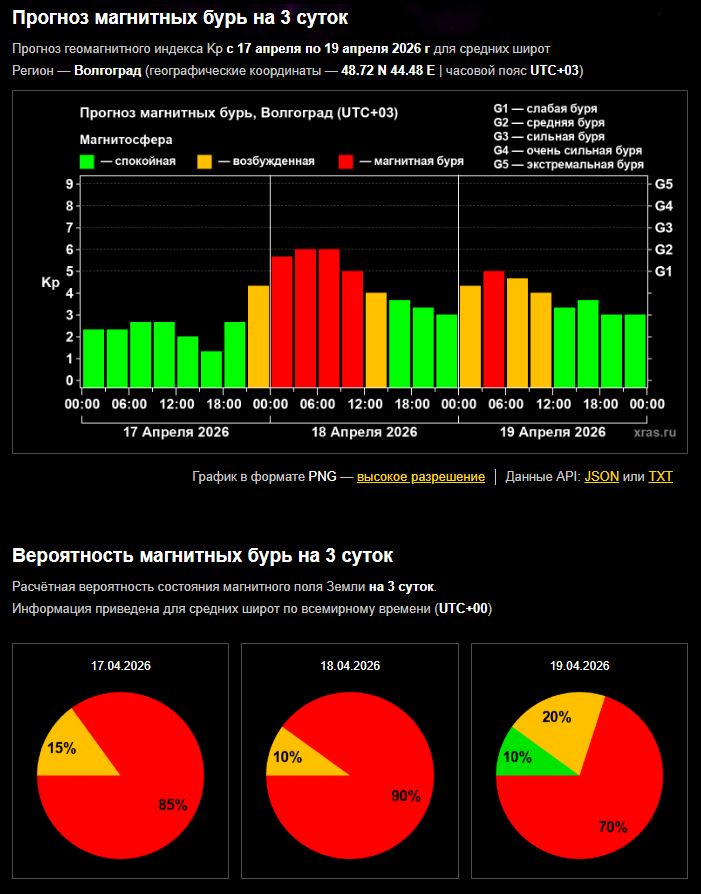Click the only yellow bar on 17 April
This screenshot has height=894, width=701.
[258, 335]
